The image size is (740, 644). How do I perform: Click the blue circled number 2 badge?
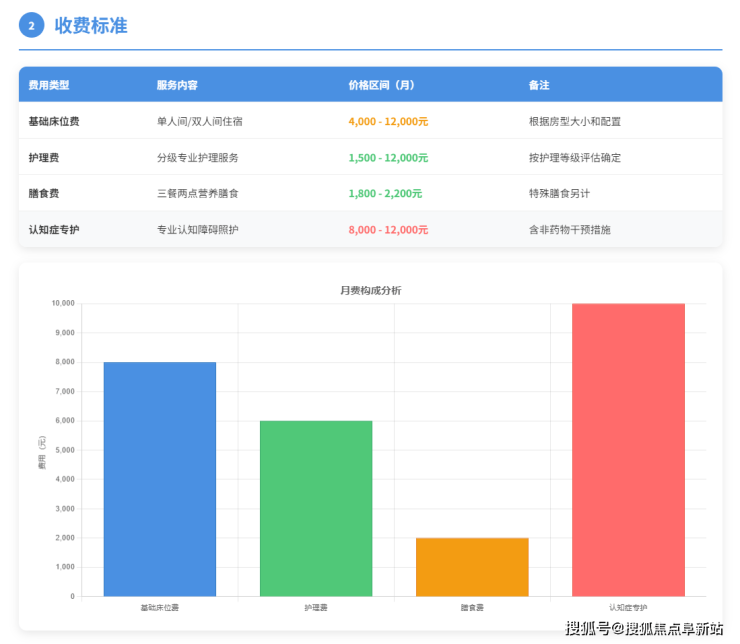pos(32,26)
